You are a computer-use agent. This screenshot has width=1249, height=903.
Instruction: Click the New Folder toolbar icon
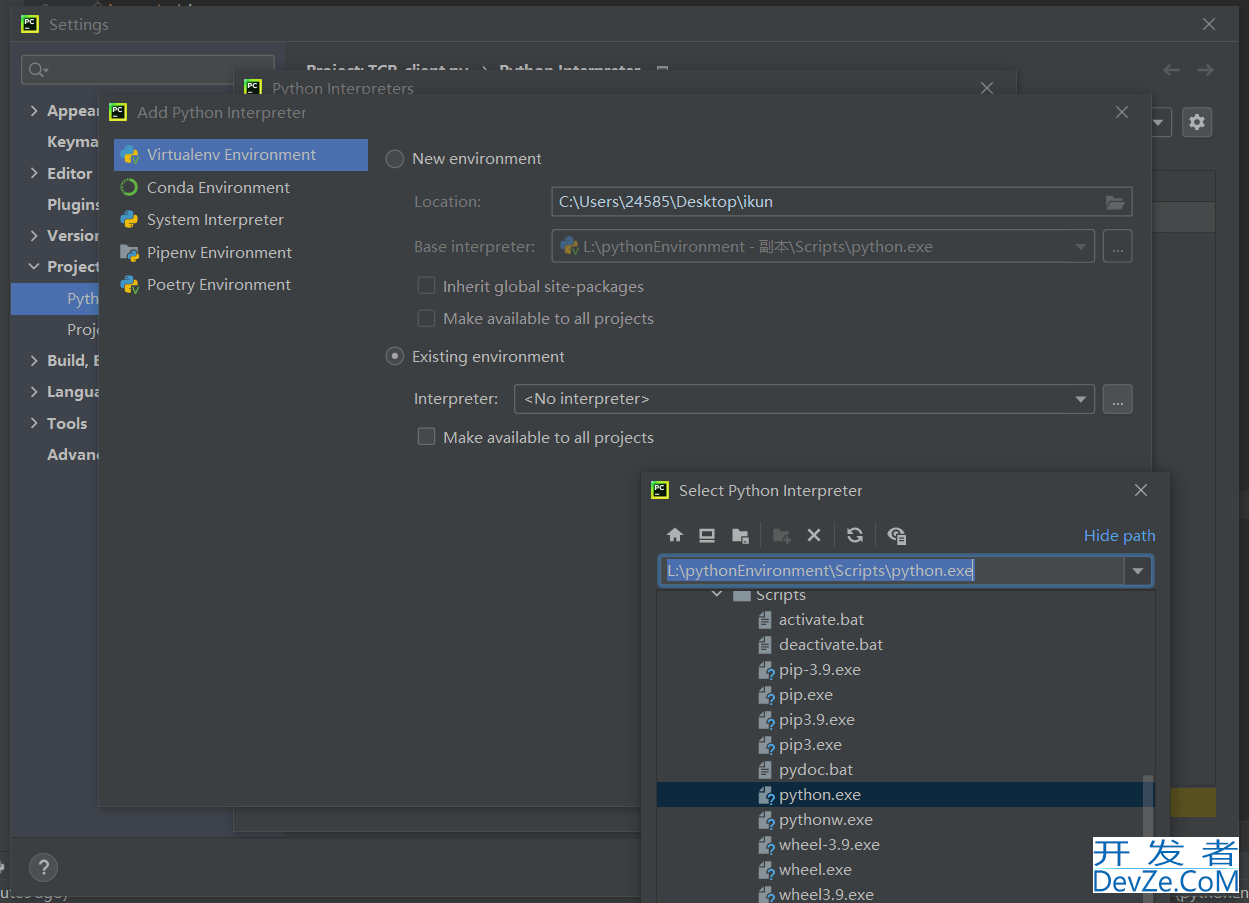pos(782,535)
